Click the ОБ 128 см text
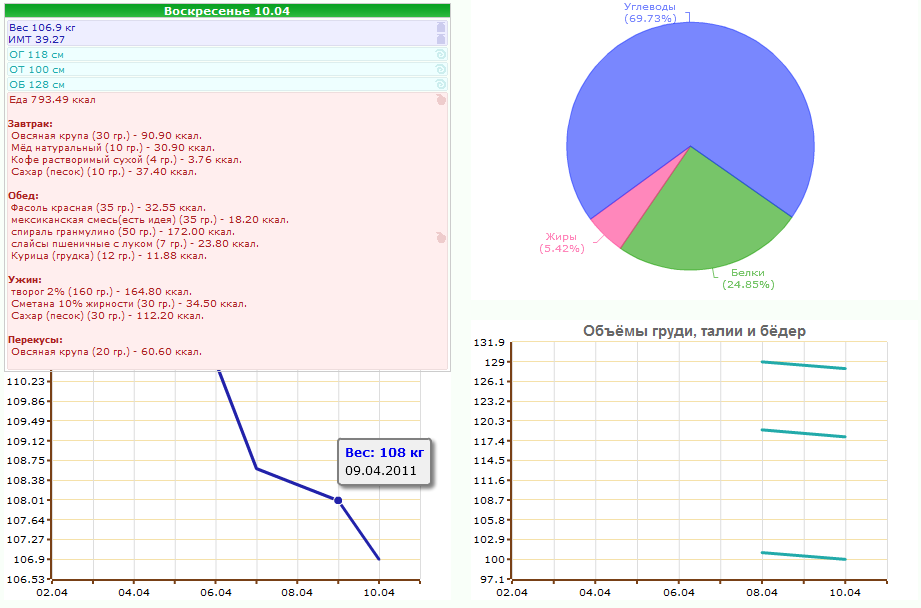This screenshot has width=921, height=608. coord(36,84)
